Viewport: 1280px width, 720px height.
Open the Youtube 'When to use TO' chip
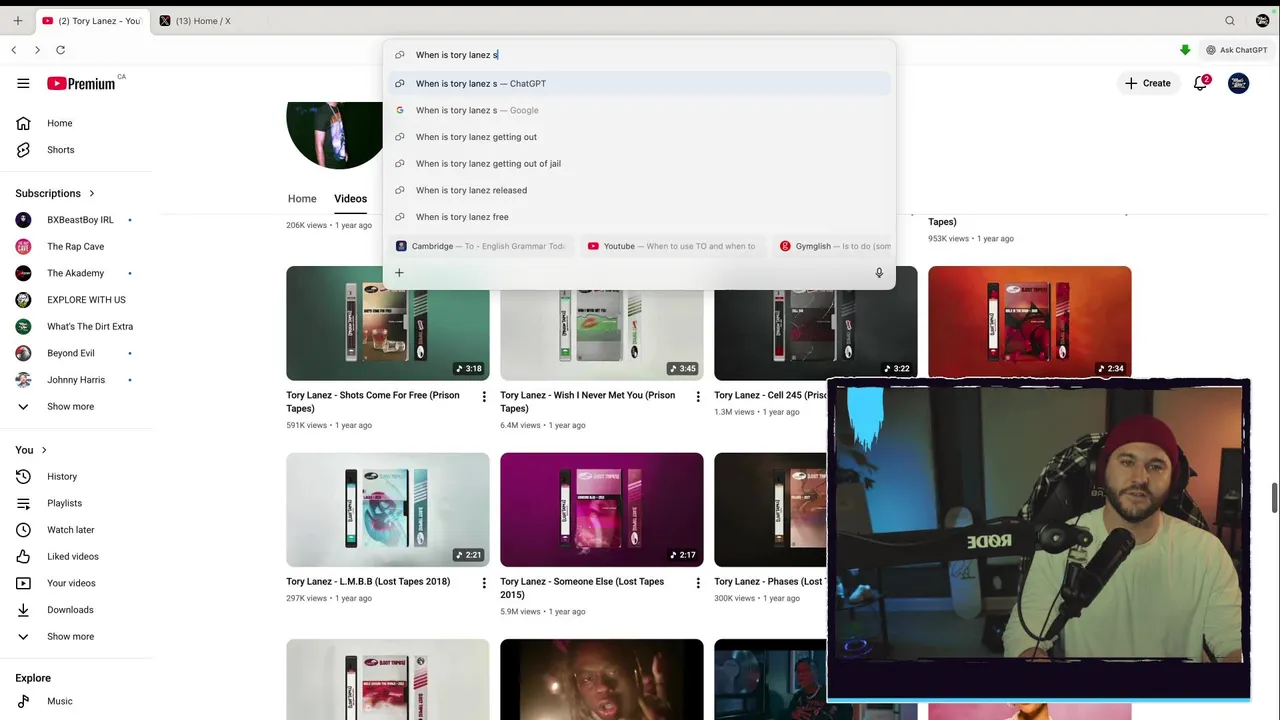(672, 246)
